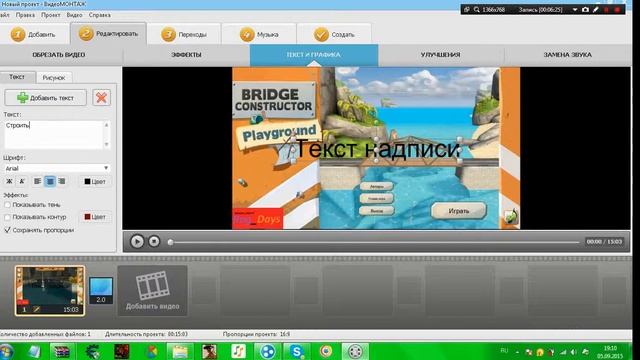Play the video preview
The width and height of the screenshot is (640, 360).
click(137, 242)
